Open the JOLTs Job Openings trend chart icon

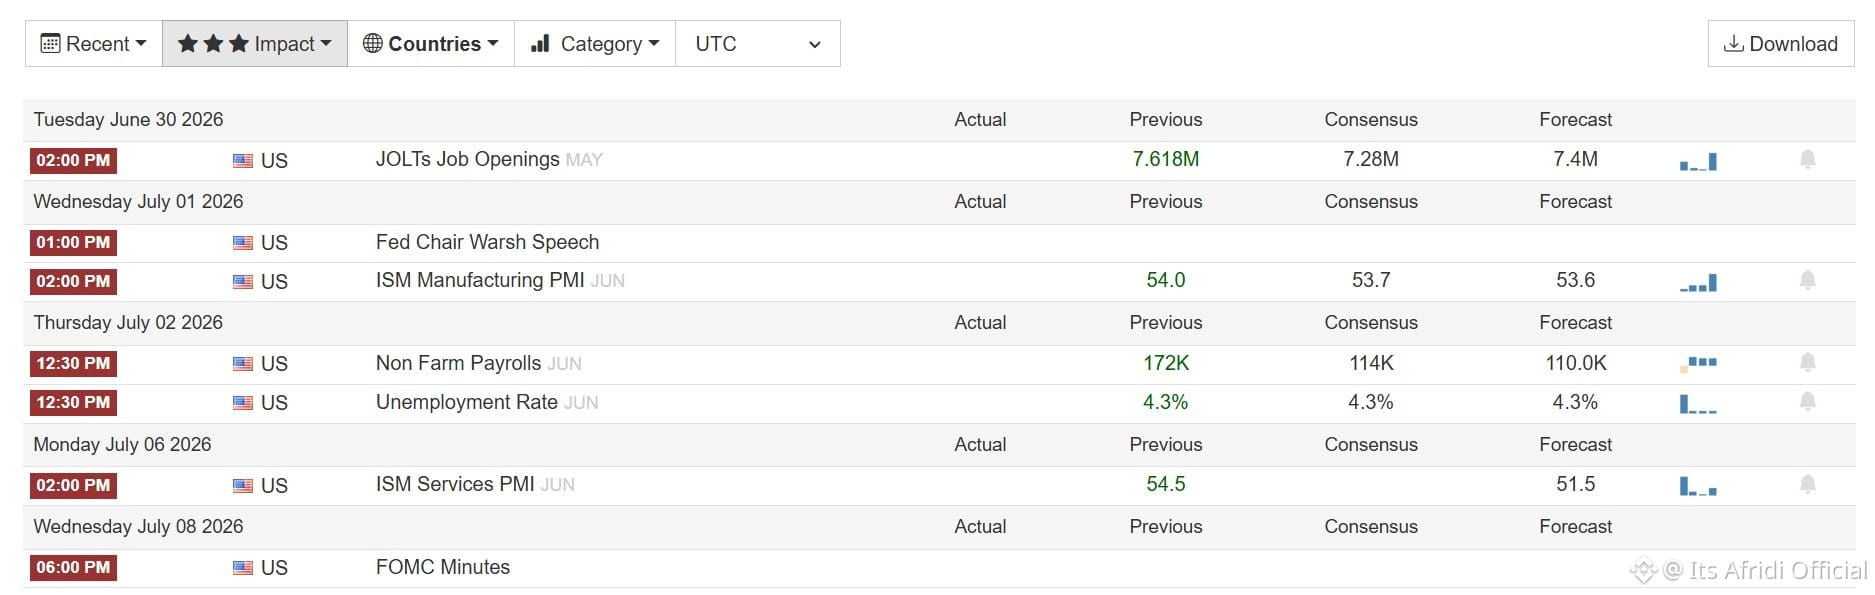pos(1698,161)
